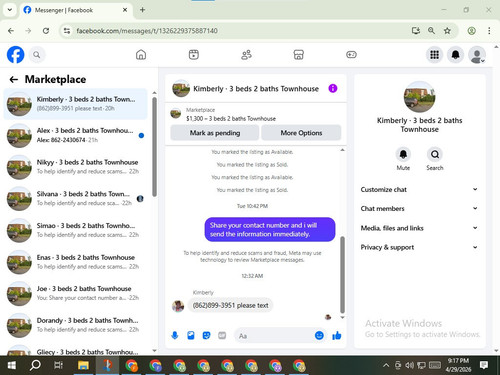Click the taskbar volume speaker icon
Screen dimensions: 500x375
(x=409, y=365)
